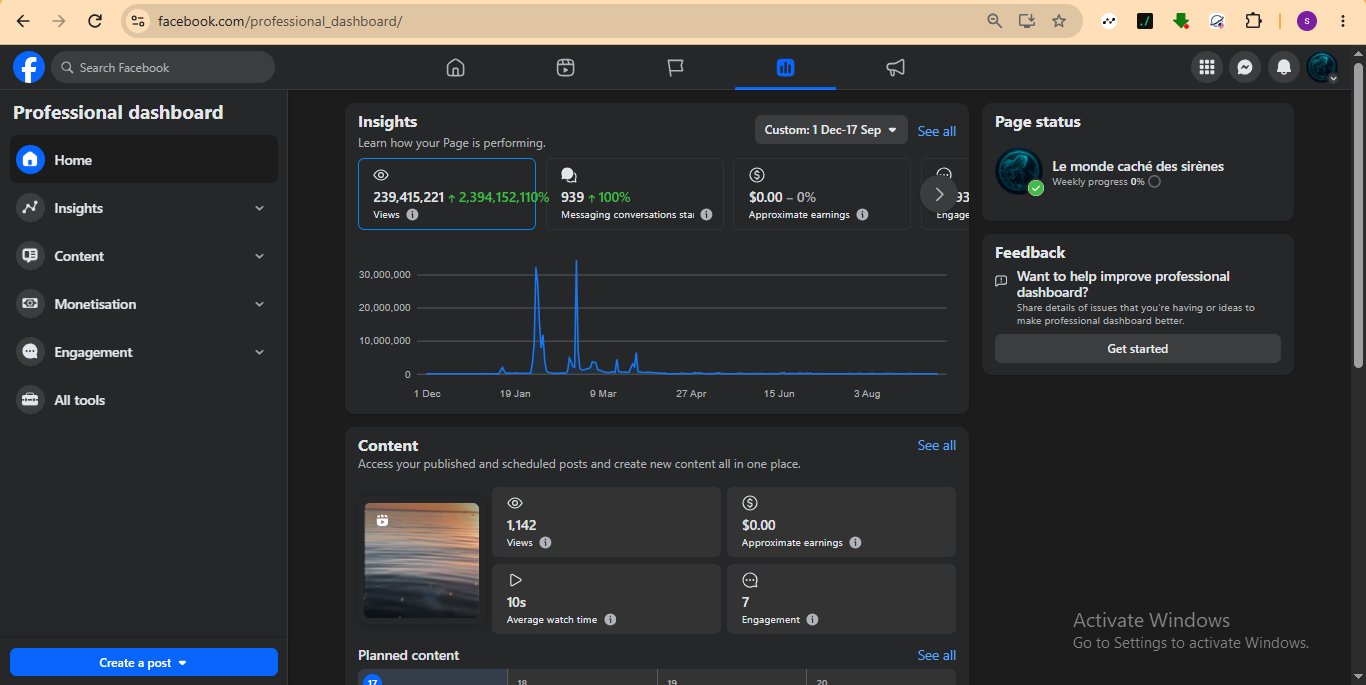Click the Get started feedback button
Screen dimensions: 1366x685
tap(1137, 349)
